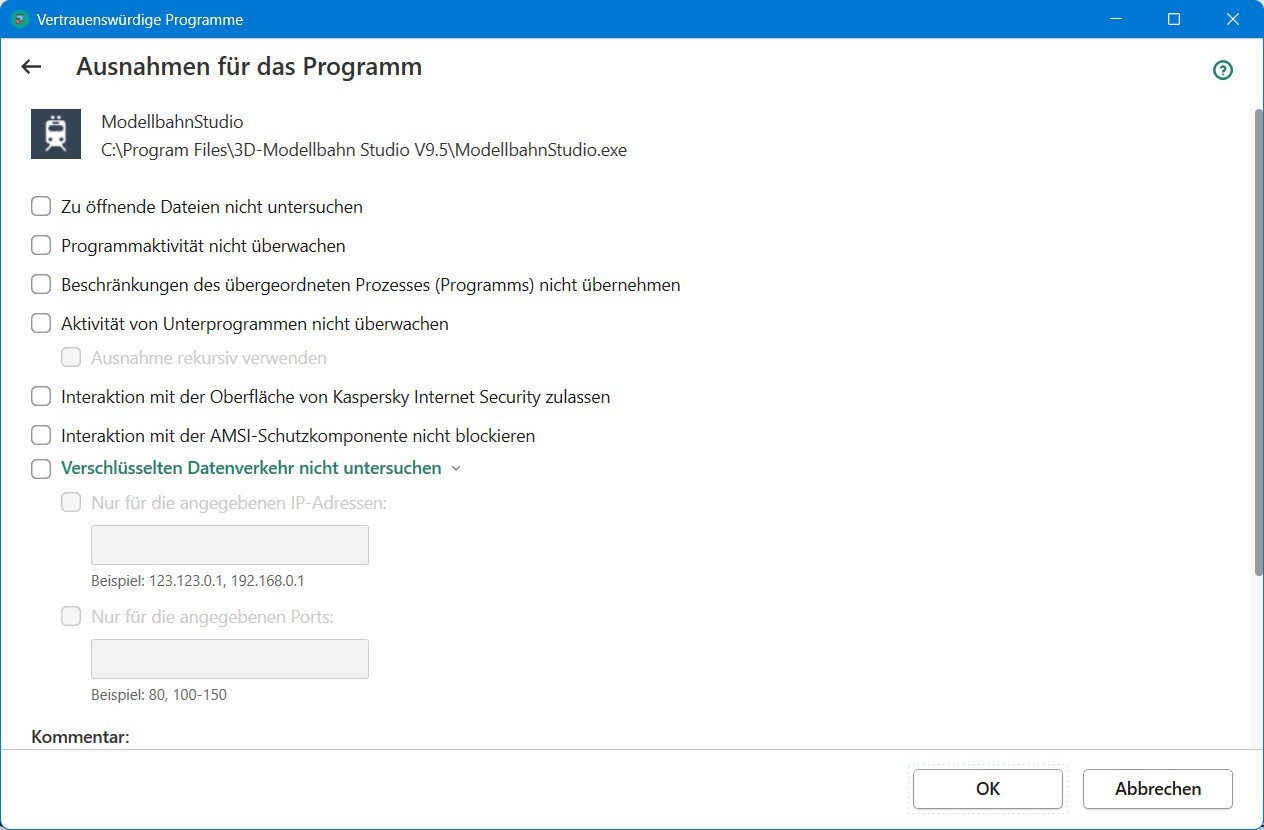Collapse the 'Verschlüsselten Datenverkehr' chevron
This screenshot has width=1264, height=830.
[456, 469]
